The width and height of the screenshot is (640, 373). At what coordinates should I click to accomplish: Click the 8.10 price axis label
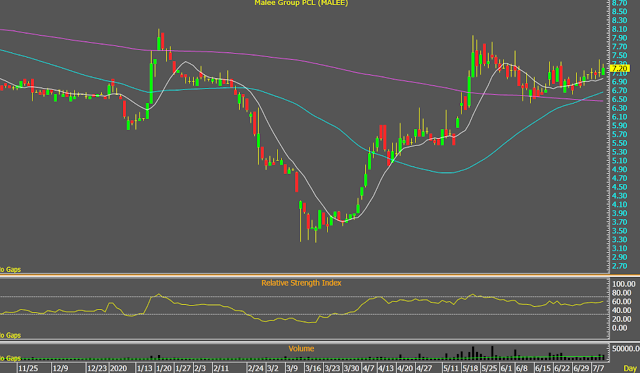coord(620,29)
